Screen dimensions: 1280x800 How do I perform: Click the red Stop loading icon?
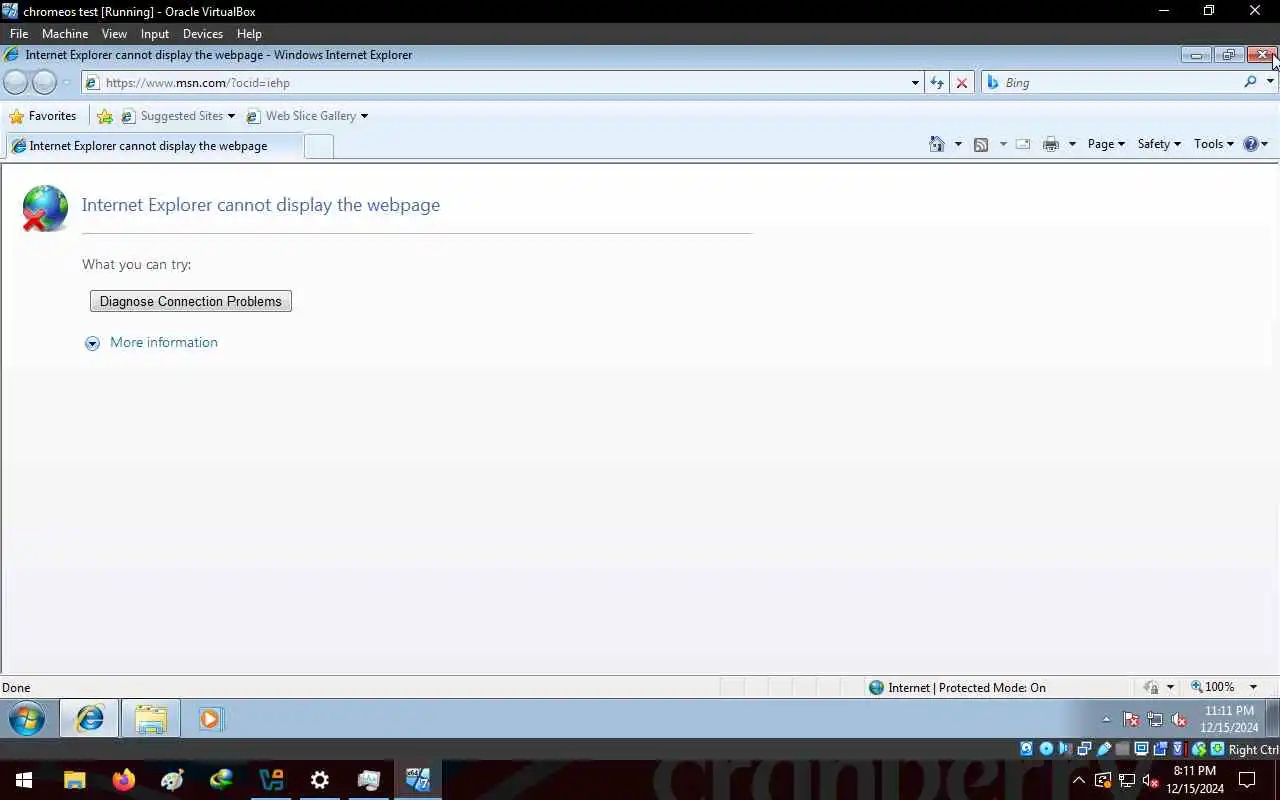tap(962, 83)
